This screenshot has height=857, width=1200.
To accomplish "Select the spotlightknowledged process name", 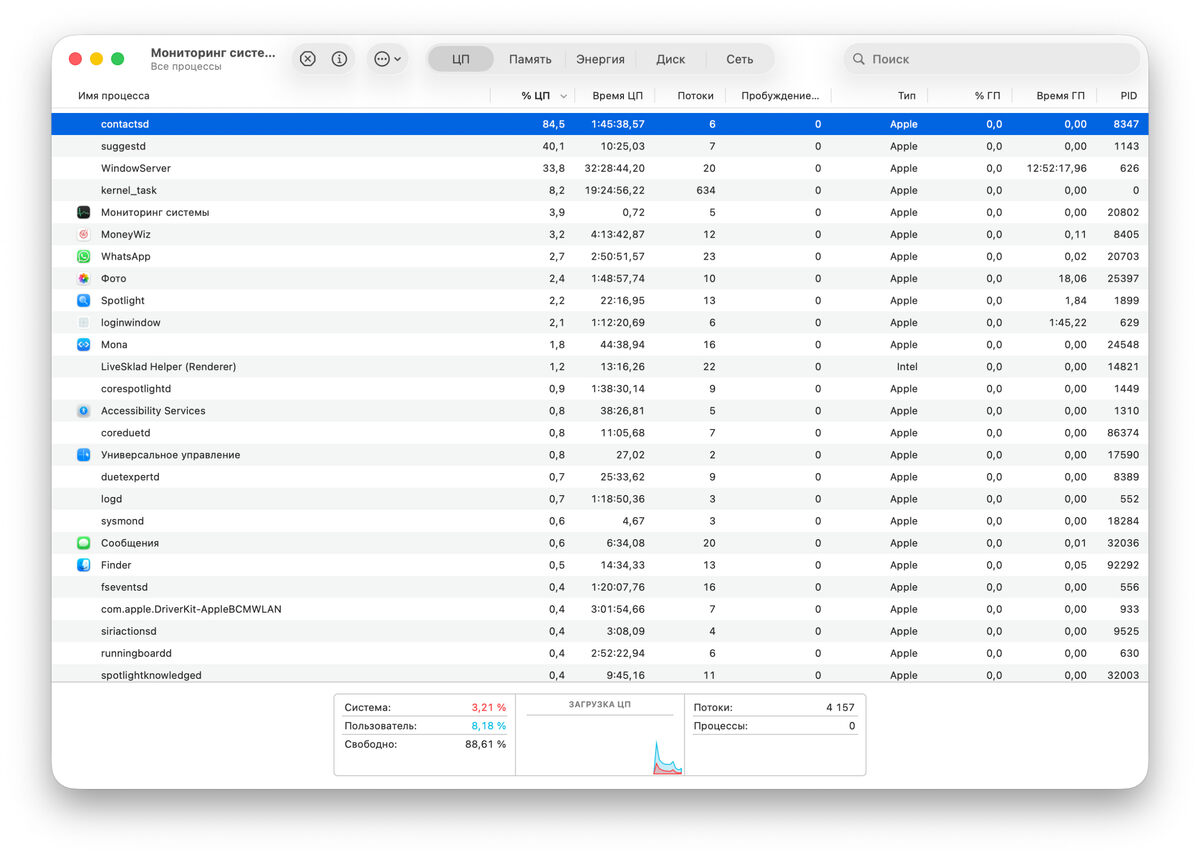I will point(151,675).
